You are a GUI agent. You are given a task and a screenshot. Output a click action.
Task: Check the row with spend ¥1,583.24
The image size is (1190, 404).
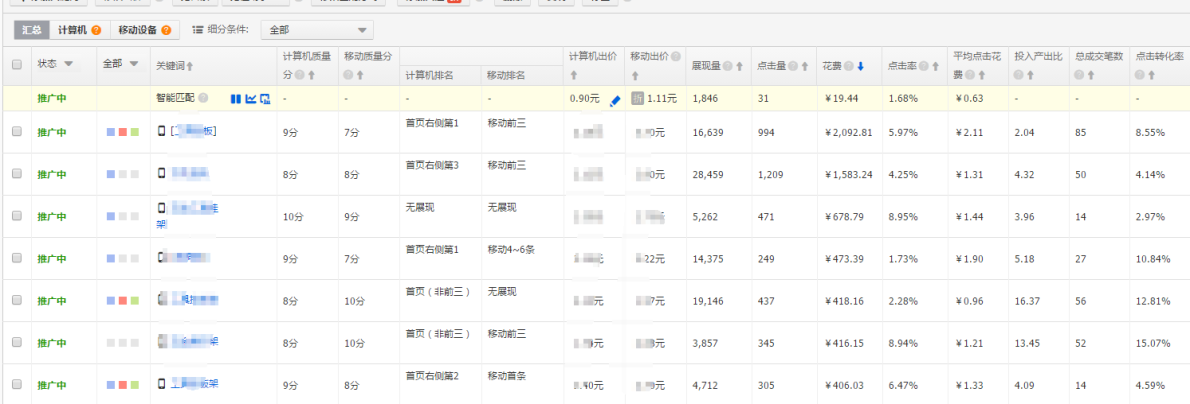coord(17,174)
